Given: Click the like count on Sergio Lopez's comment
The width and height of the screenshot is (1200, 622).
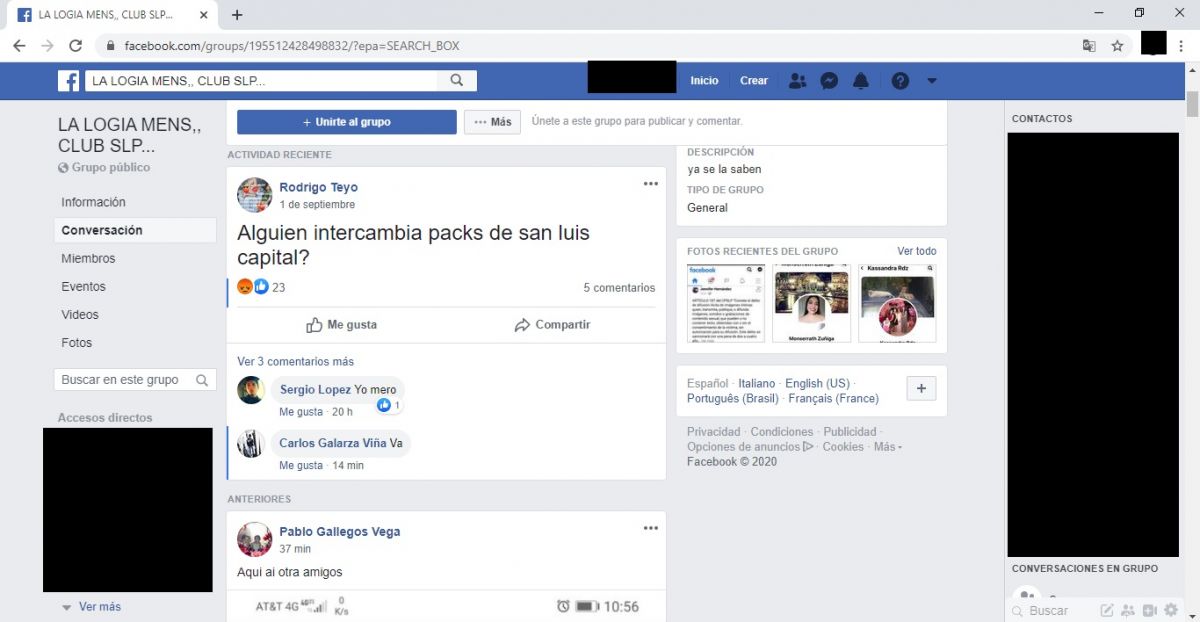Looking at the screenshot, I should (389, 405).
